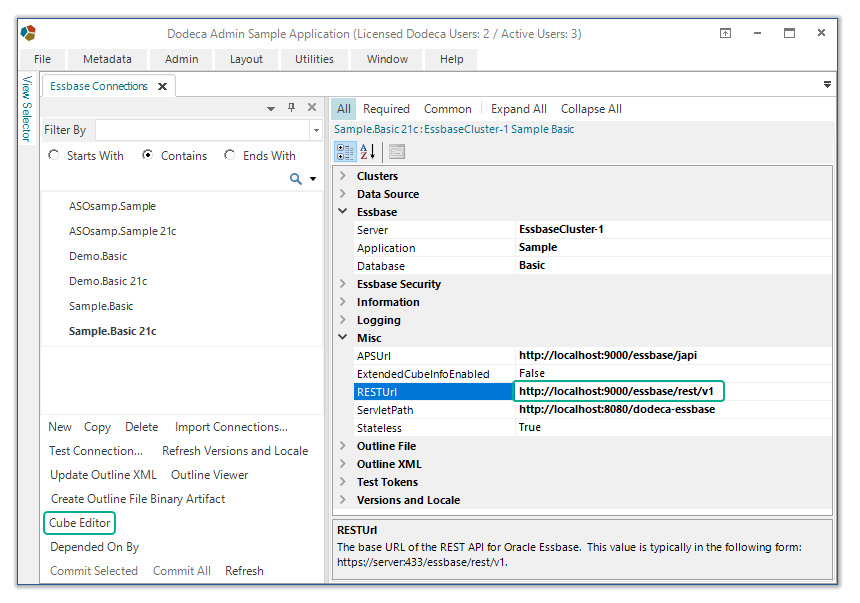Close the left list panel with X

[312, 107]
